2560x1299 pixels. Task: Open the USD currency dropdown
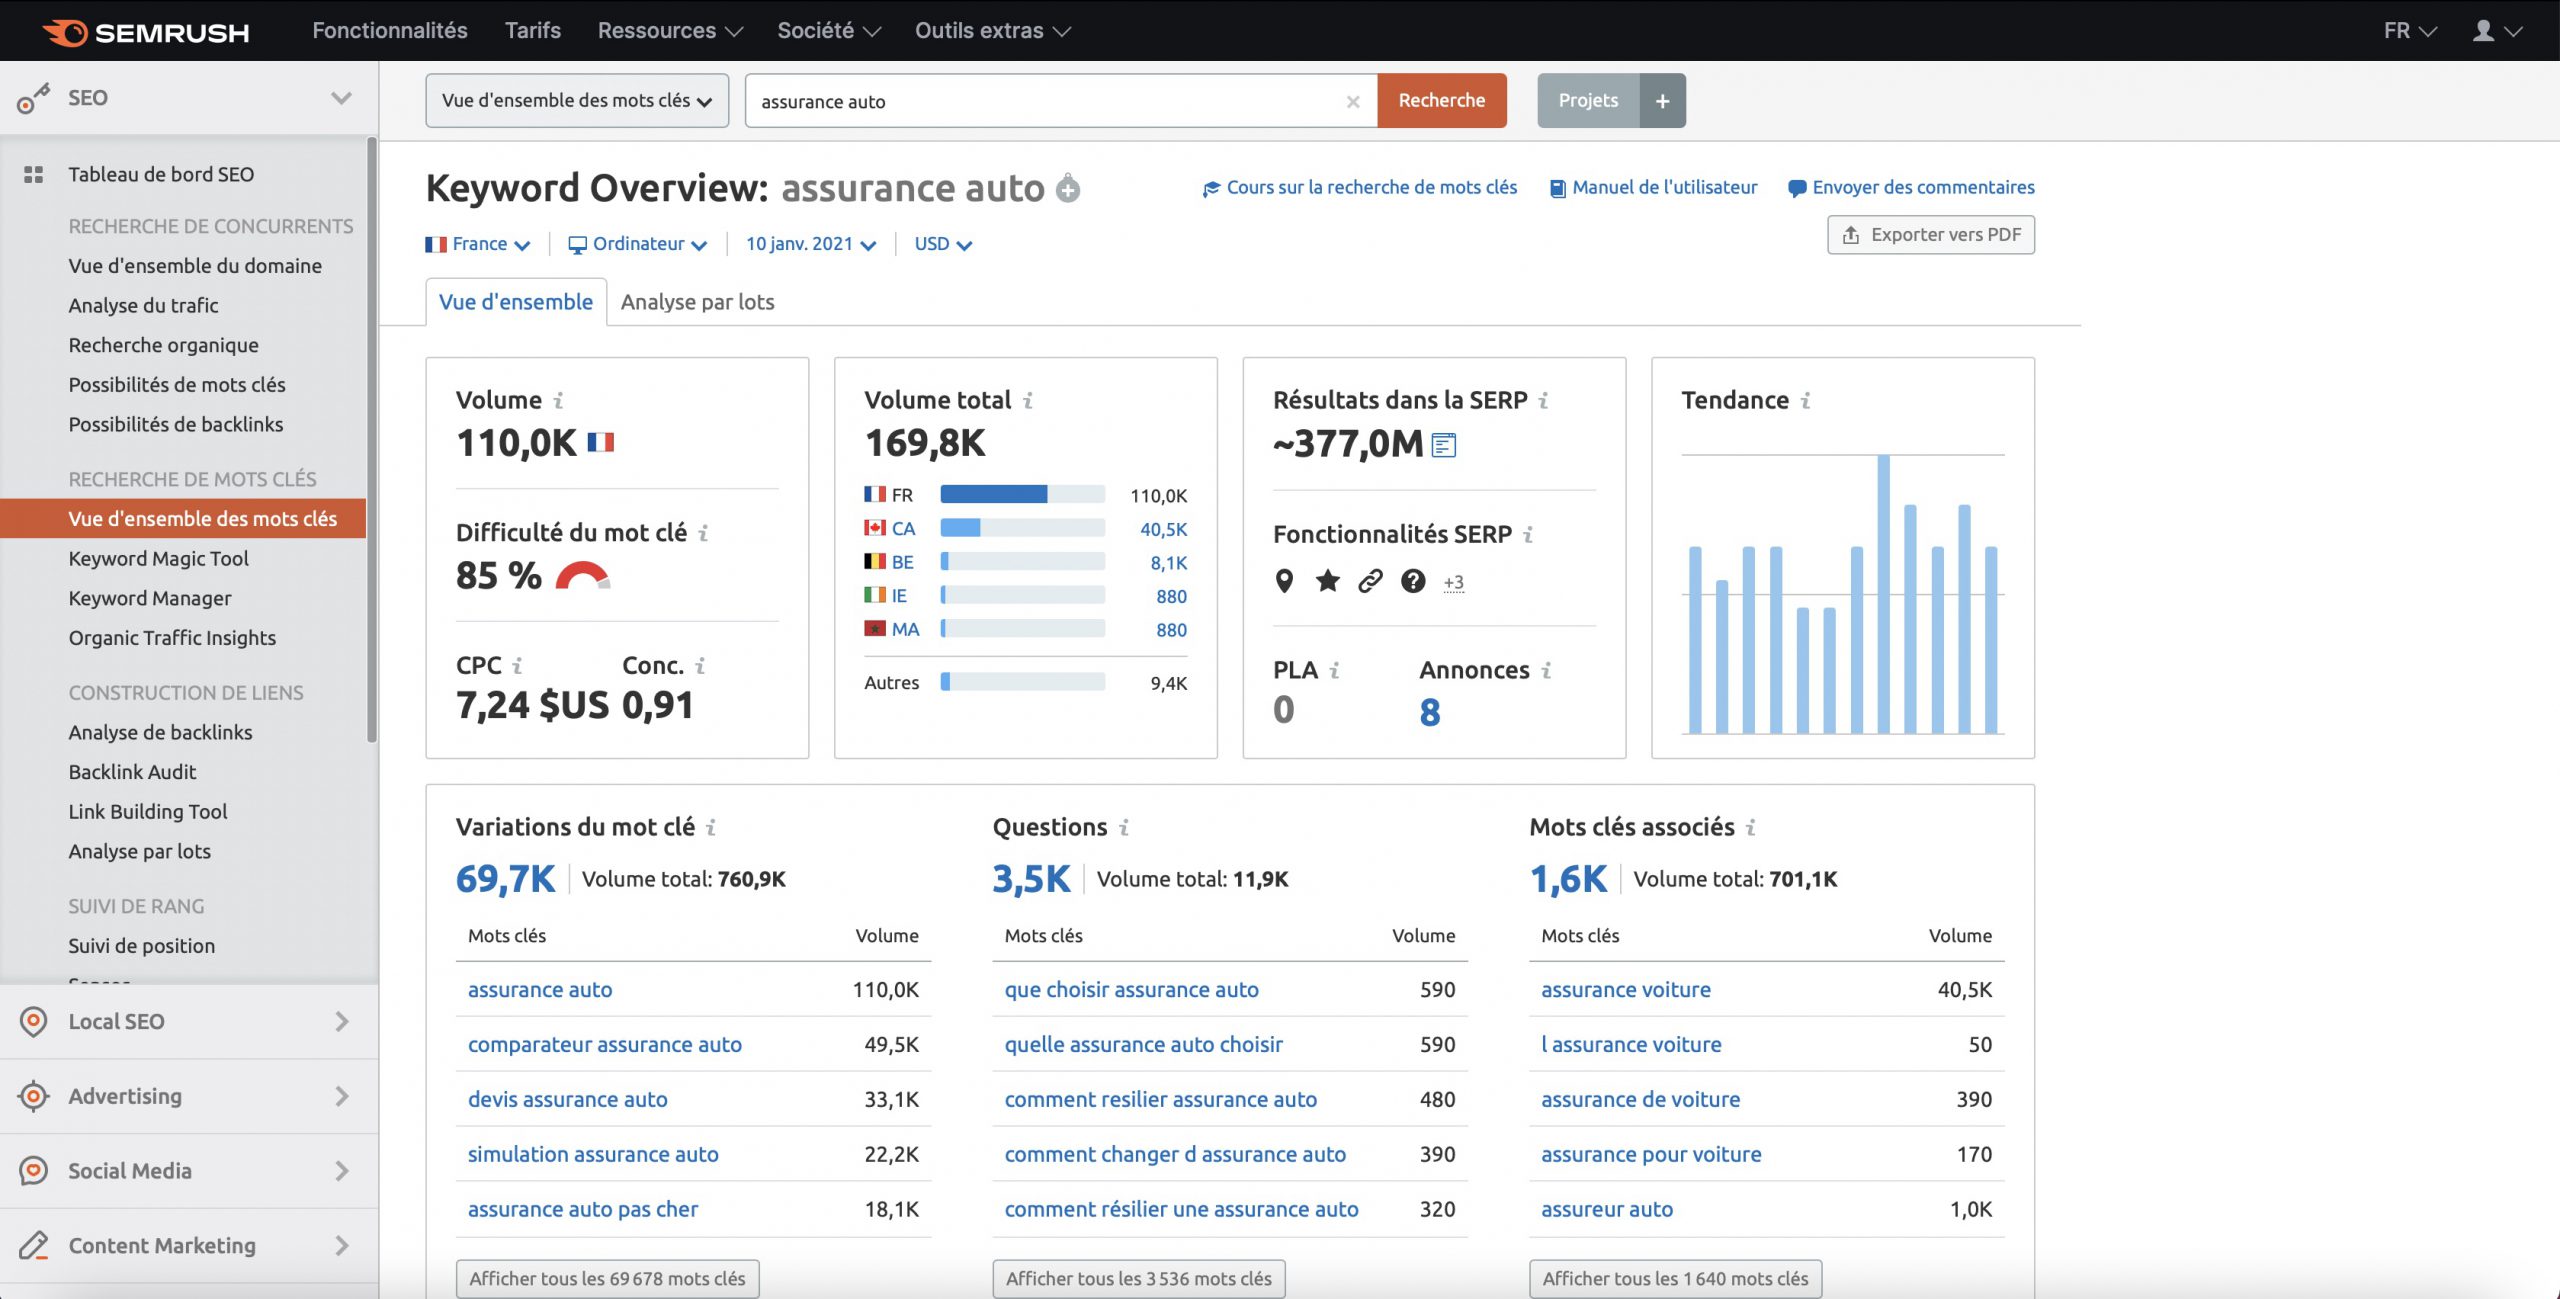939,244
